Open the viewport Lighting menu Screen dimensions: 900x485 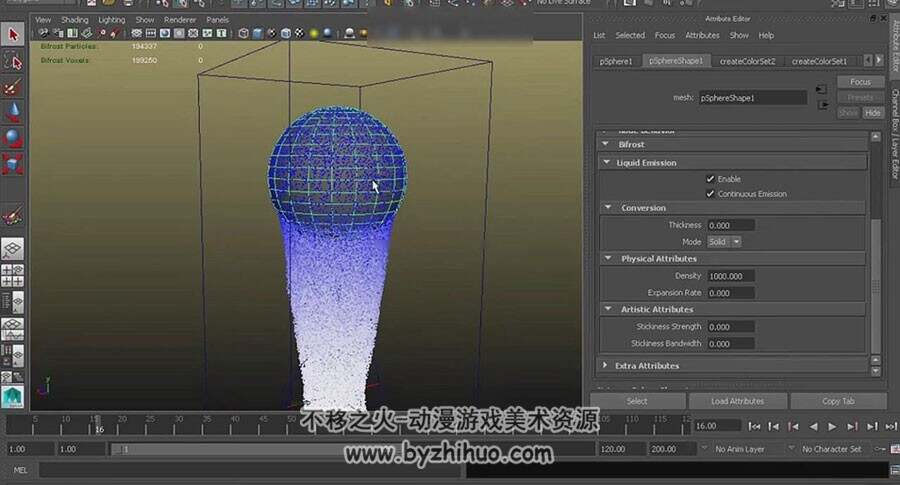pyautogui.click(x=111, y=20)
